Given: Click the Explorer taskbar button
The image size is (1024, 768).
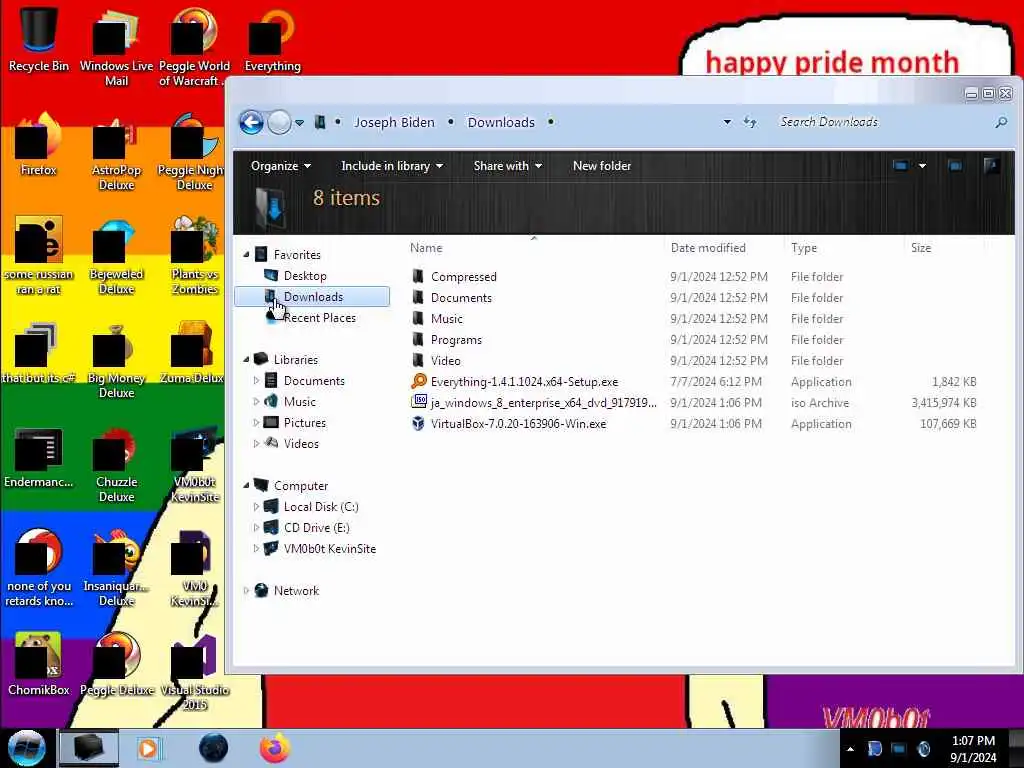Looking at the screenshot, I should click(89, 748).
